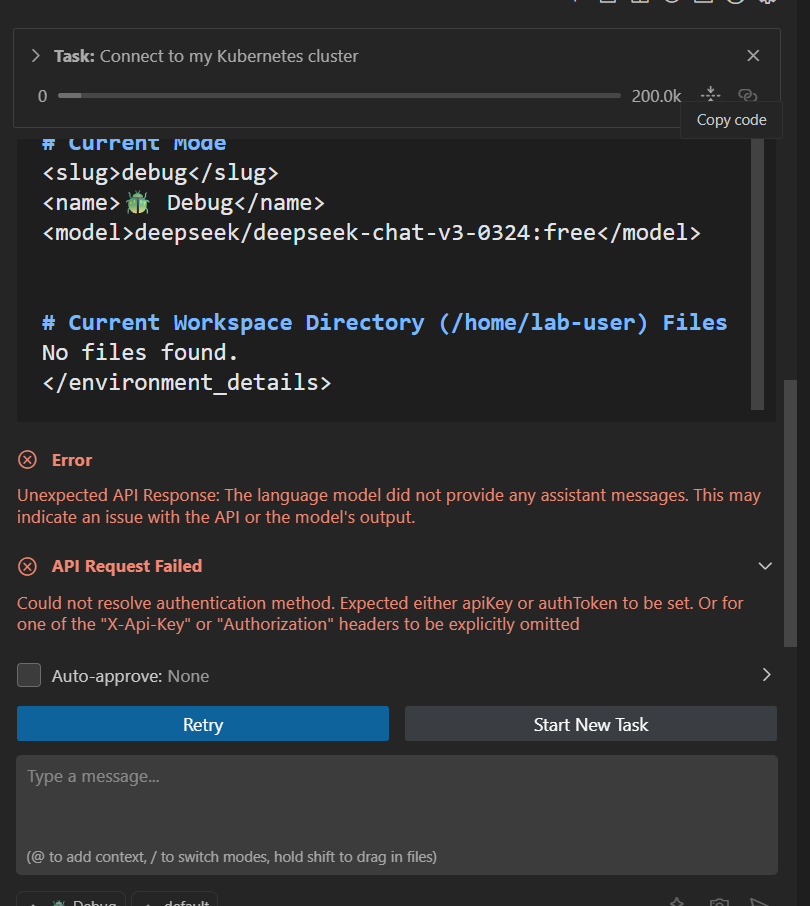Click the camera add-image icon

pos(719,901)
